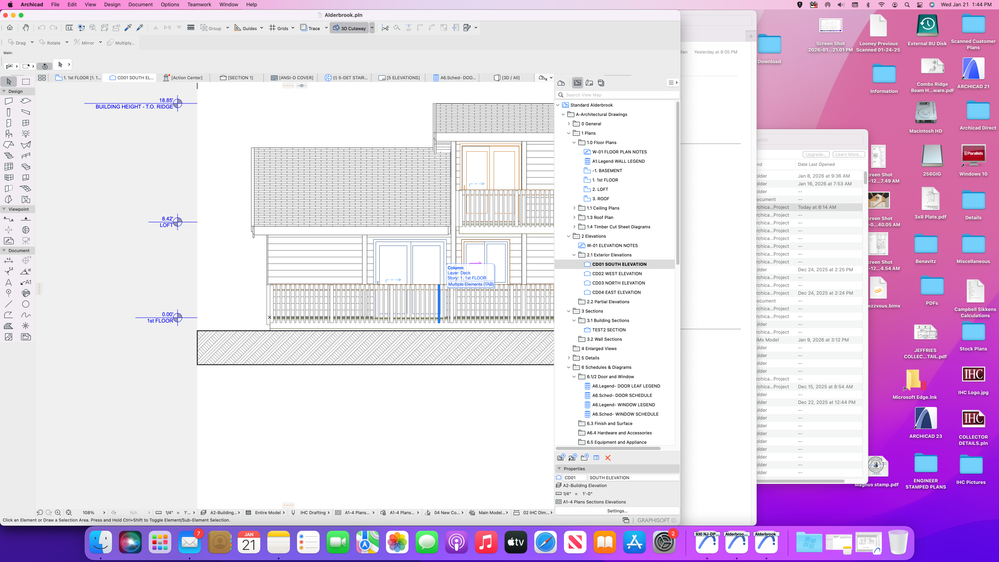Click the red delete X in navigator
999x562 pixels.
click(608, 458)
